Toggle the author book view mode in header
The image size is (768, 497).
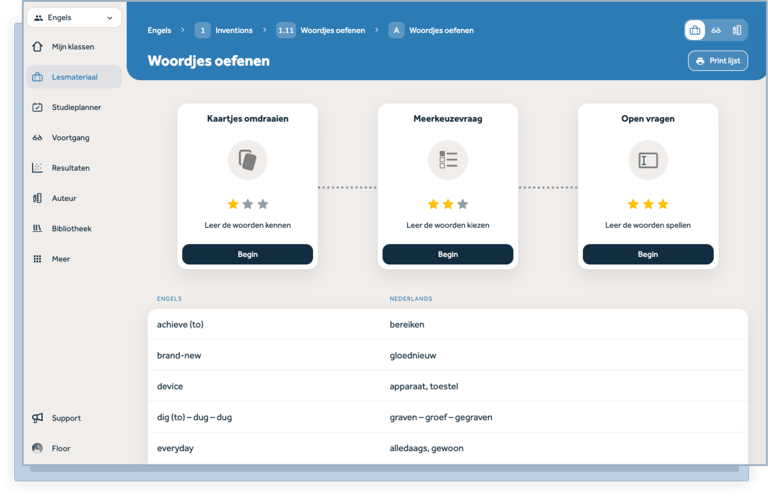[737, 30]
